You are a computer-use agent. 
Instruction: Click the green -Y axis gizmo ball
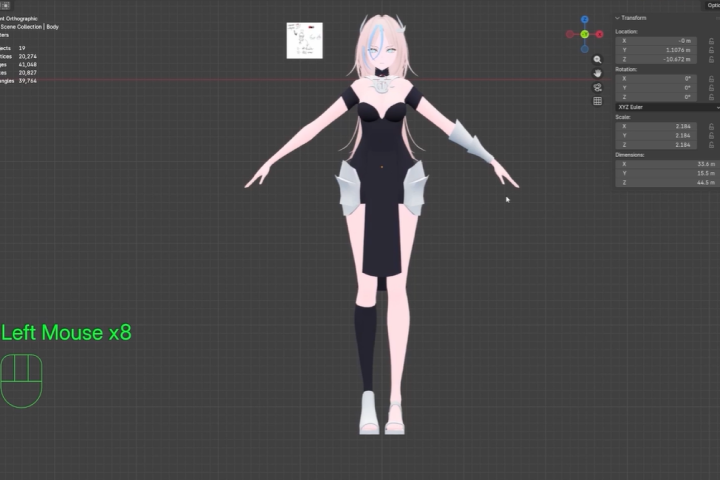(x=585, y=34)
